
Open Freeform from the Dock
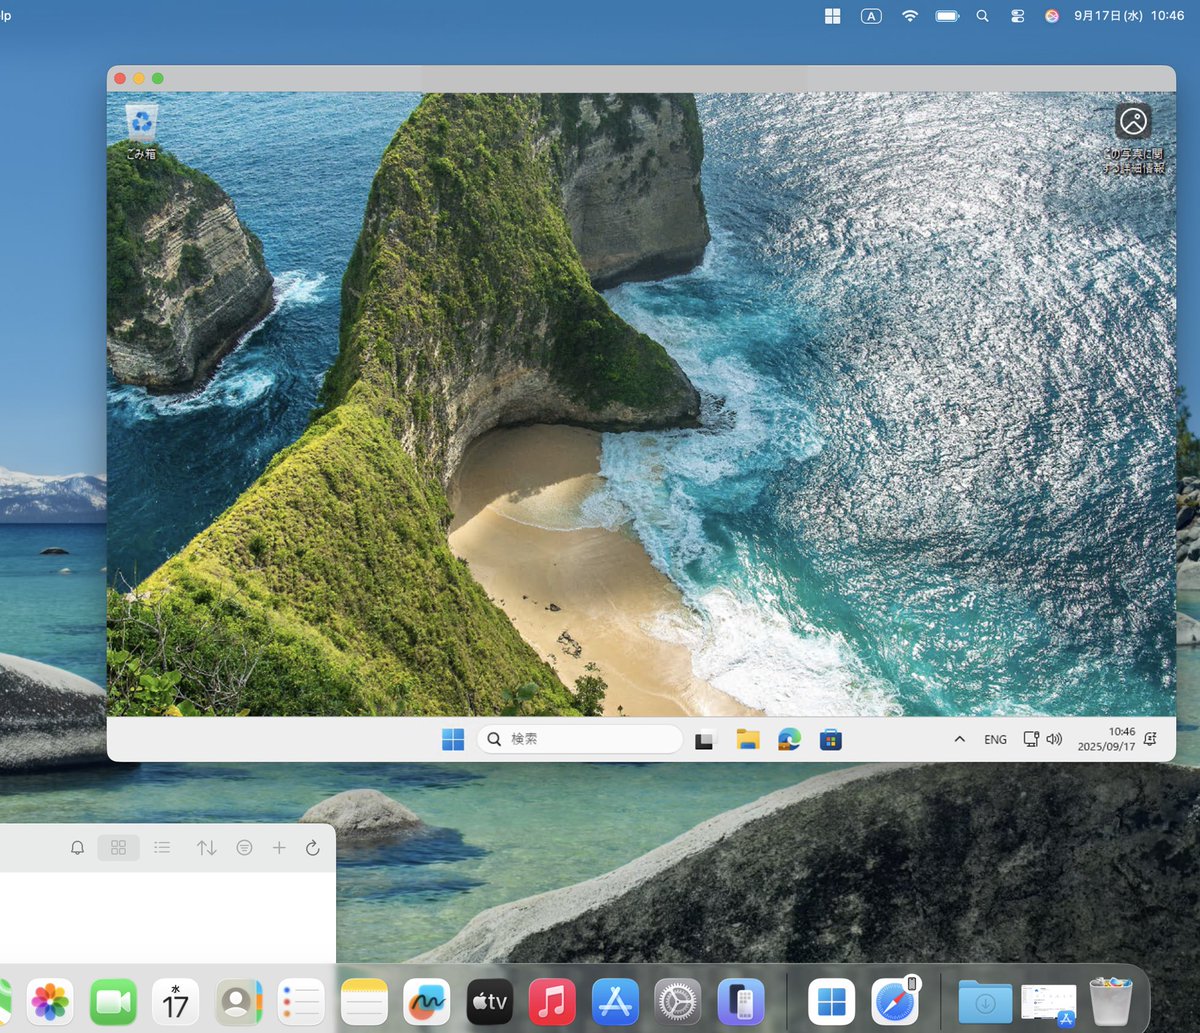pyautogui.click(x=427, y=1001)
